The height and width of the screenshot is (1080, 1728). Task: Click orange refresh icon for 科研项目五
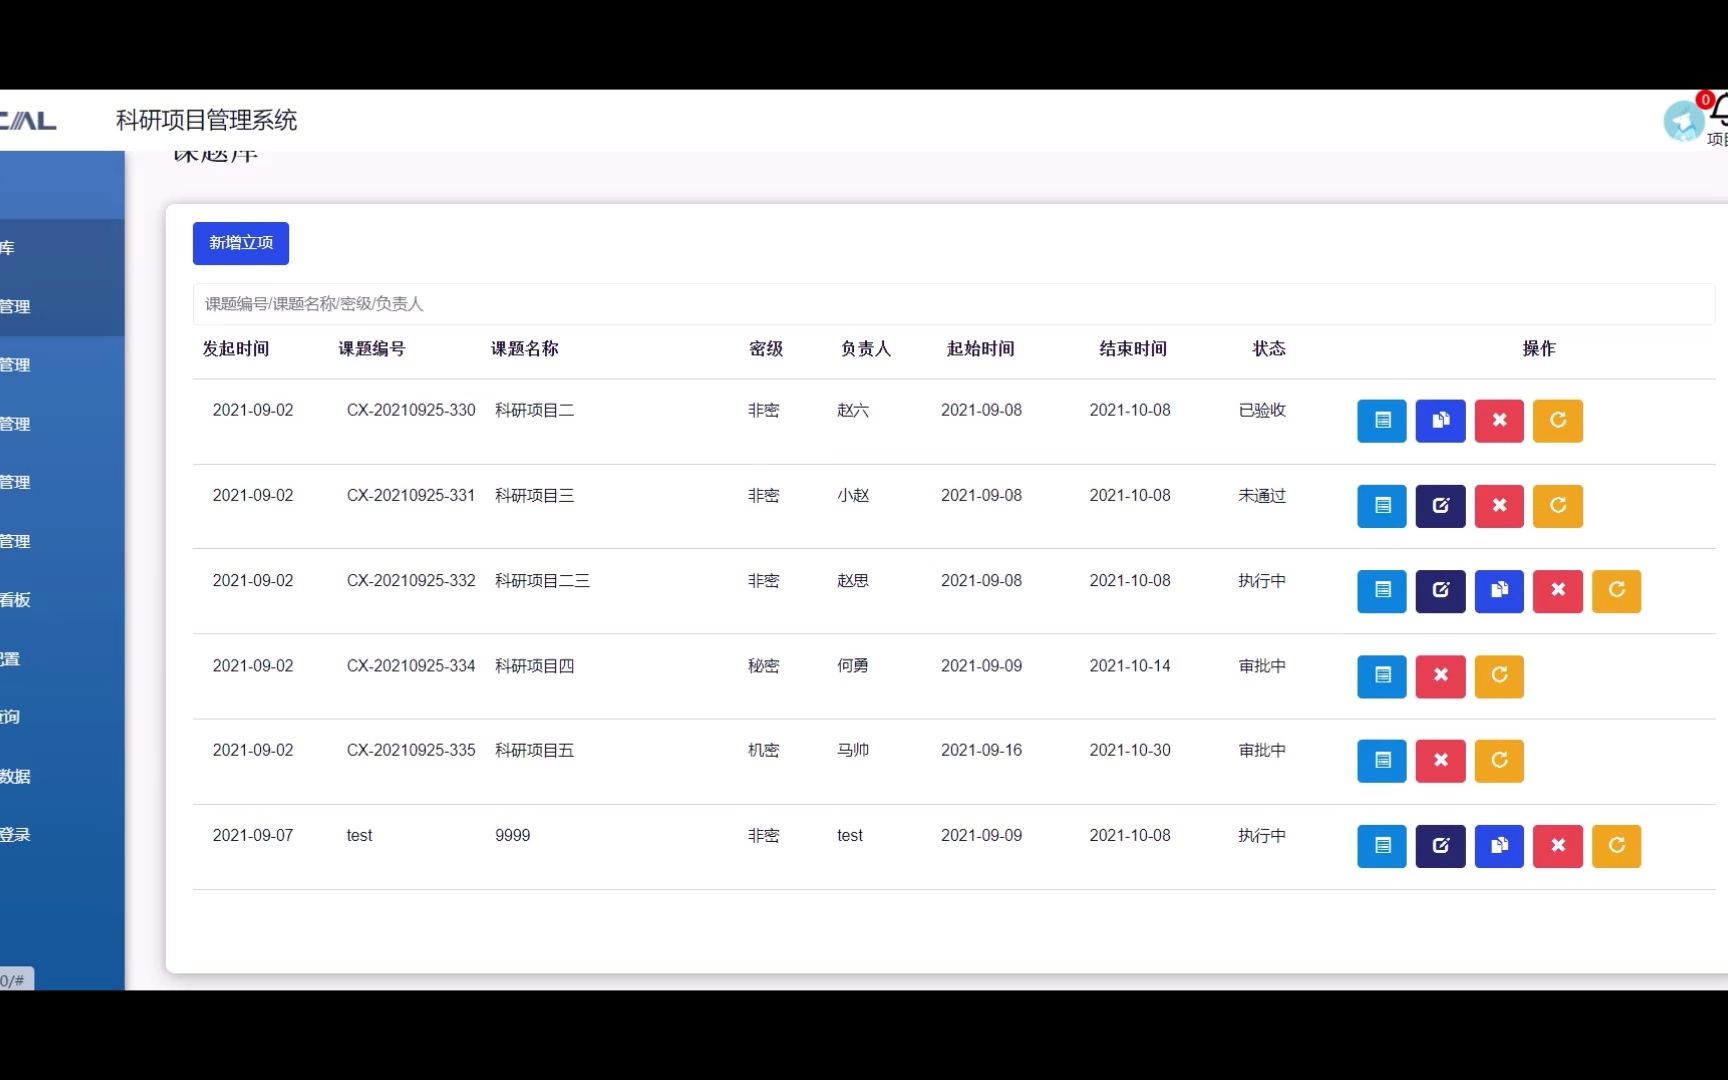pyautogui.click(x=1499, y=761)
